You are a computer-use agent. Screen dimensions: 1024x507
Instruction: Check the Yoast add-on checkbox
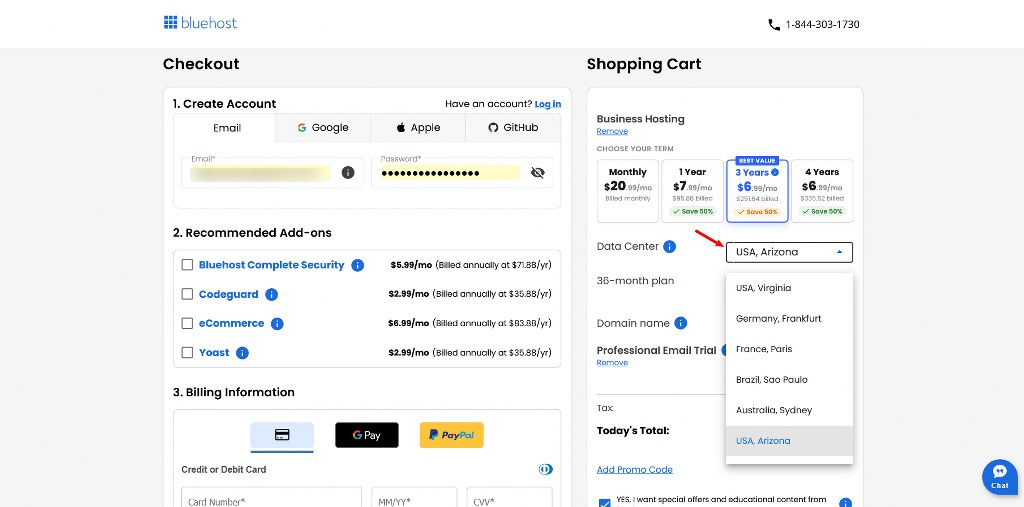click(187, 352)
